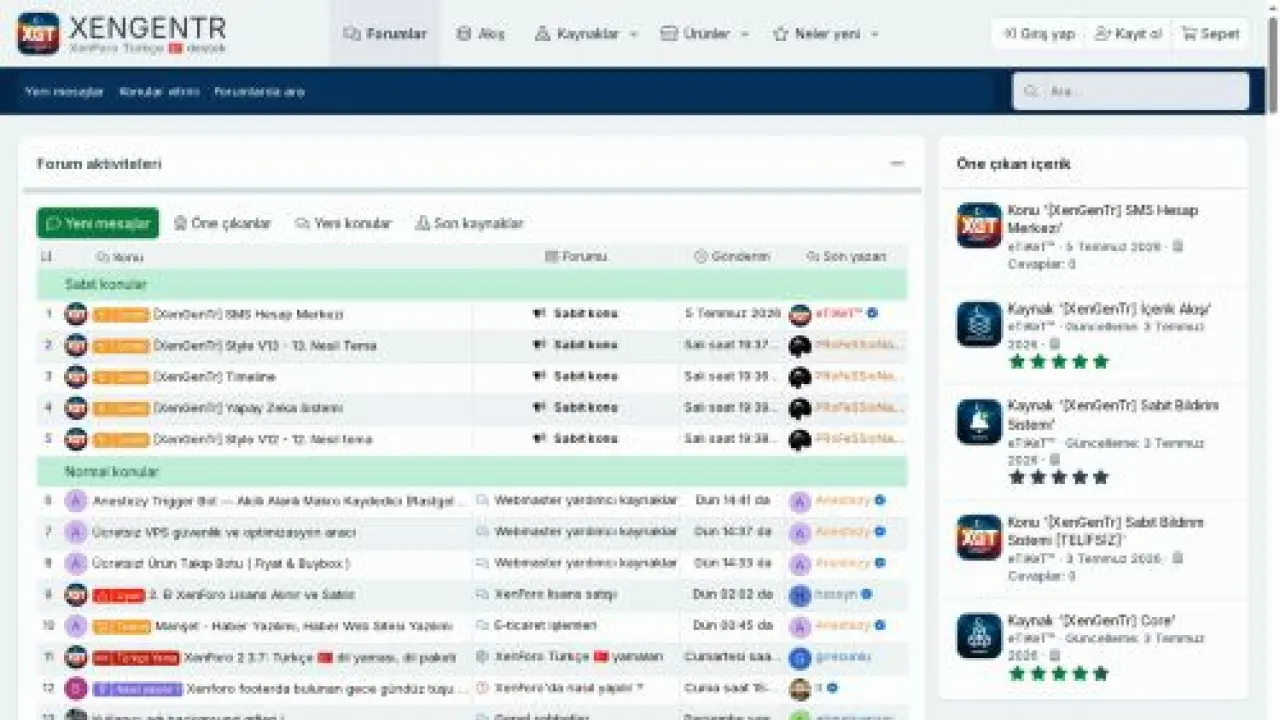Open topic [XenGenTr] Timeline
Viewport: 1280px width, 720px height.
(214, 377)
